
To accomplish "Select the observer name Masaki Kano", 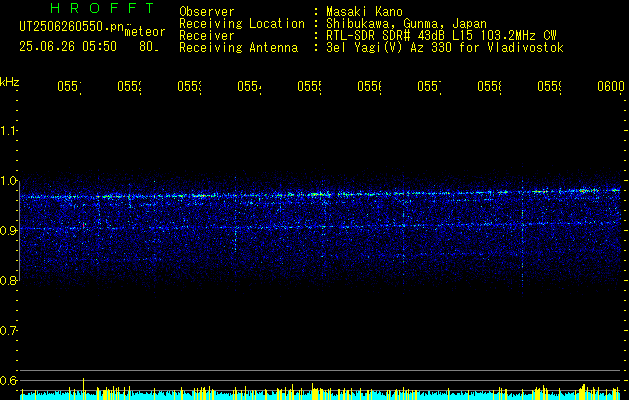I will tap(364, 11).
